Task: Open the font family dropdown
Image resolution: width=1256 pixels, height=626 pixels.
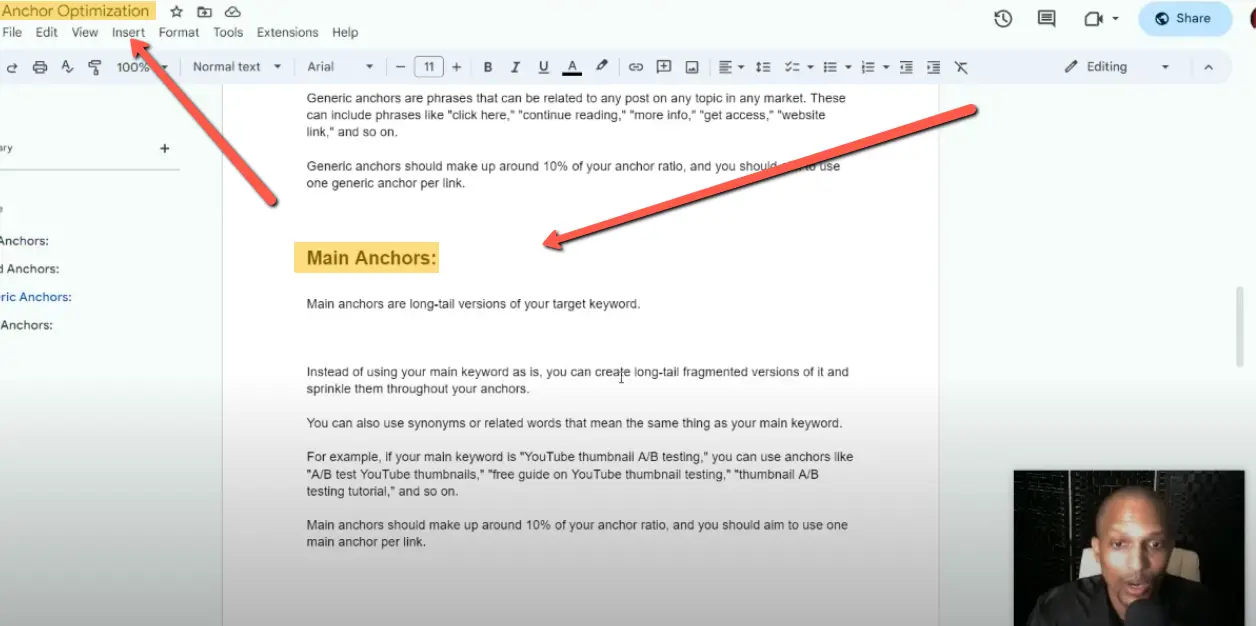Action: point(335,66)
